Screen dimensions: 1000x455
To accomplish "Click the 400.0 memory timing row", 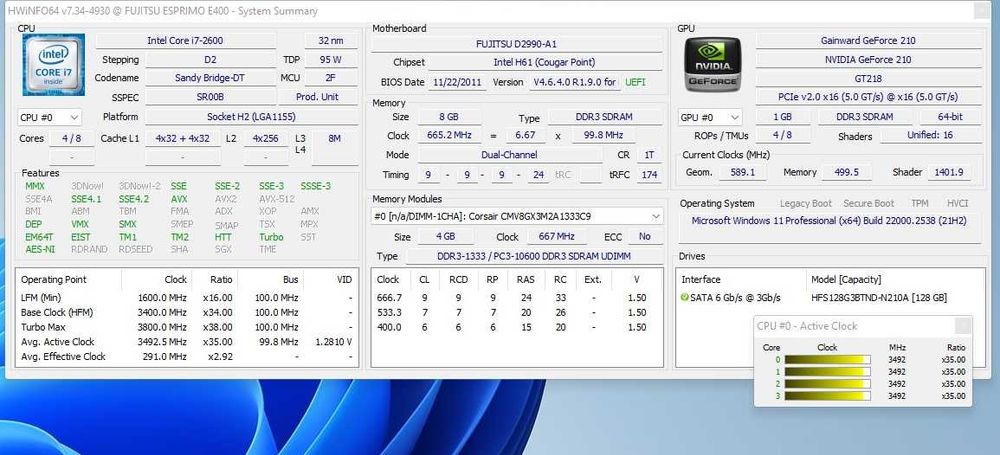I will 517,327.
